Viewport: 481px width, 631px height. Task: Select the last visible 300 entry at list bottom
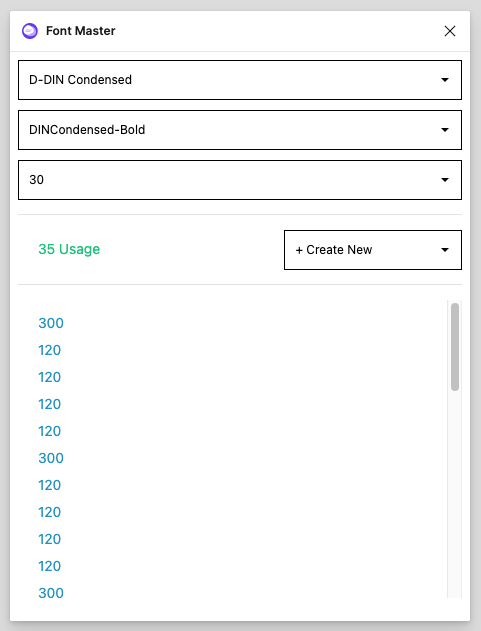tap(51, 593)
